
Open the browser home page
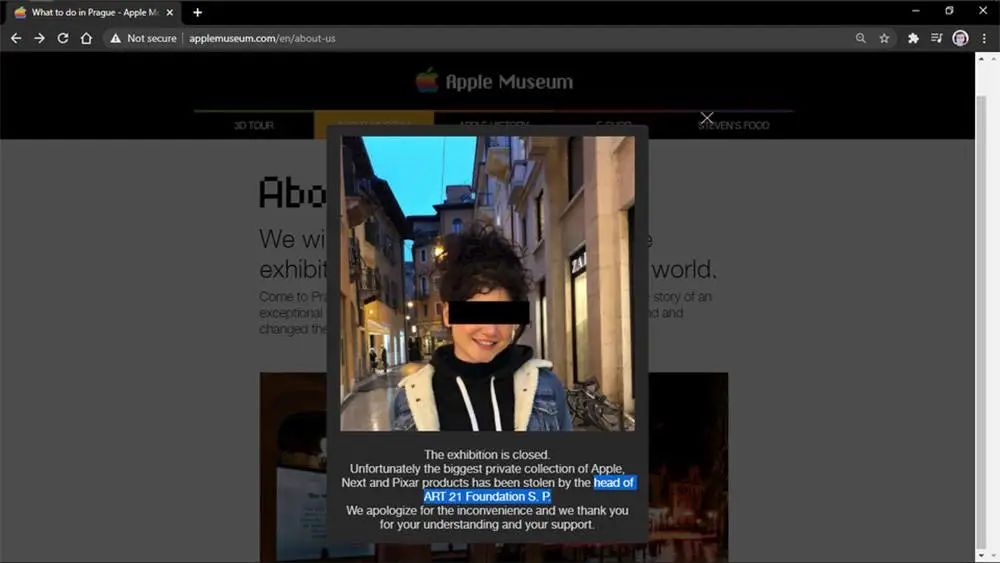tap(86, 38)
